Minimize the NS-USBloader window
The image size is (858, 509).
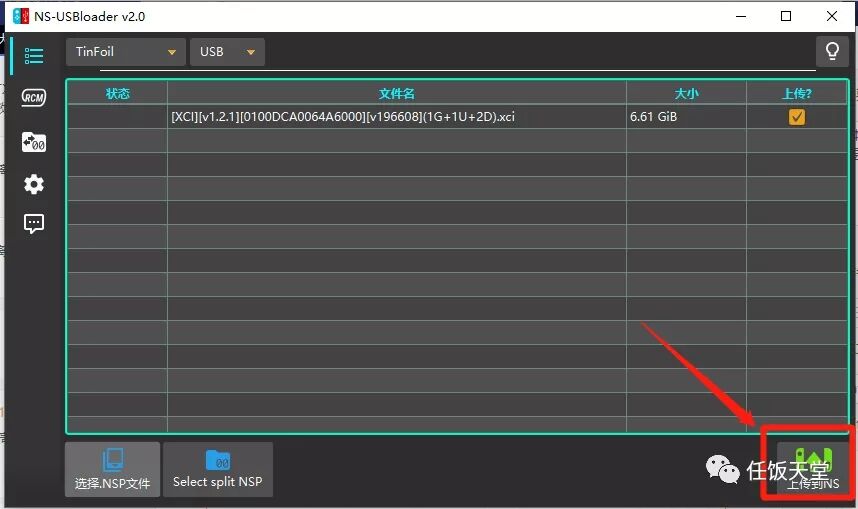tap(741, 16)
